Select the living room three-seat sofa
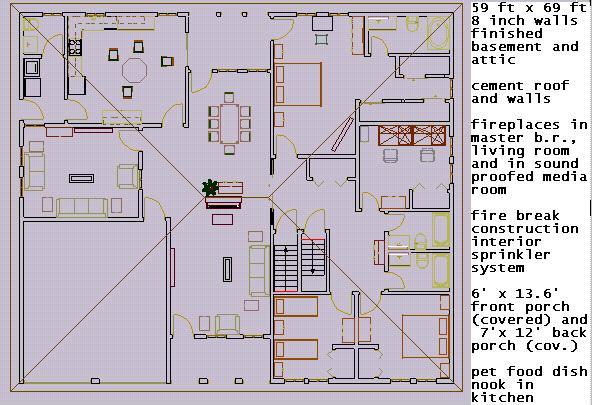Screen dimensions: 593x405 point(82,207)
